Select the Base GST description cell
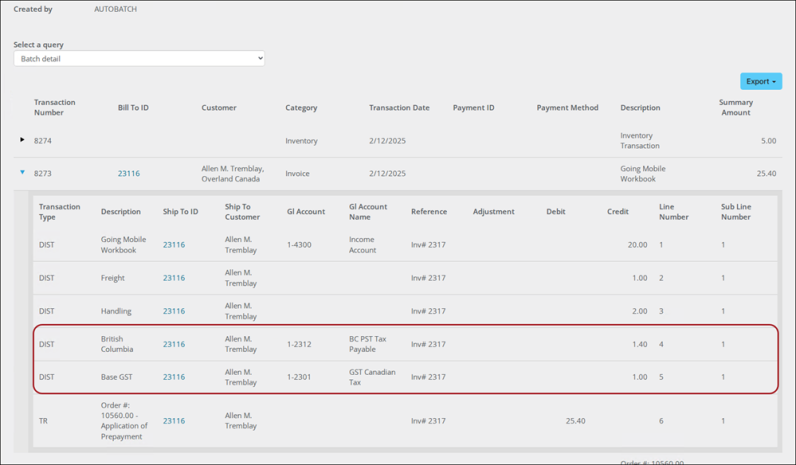 (x=116, y=377)
